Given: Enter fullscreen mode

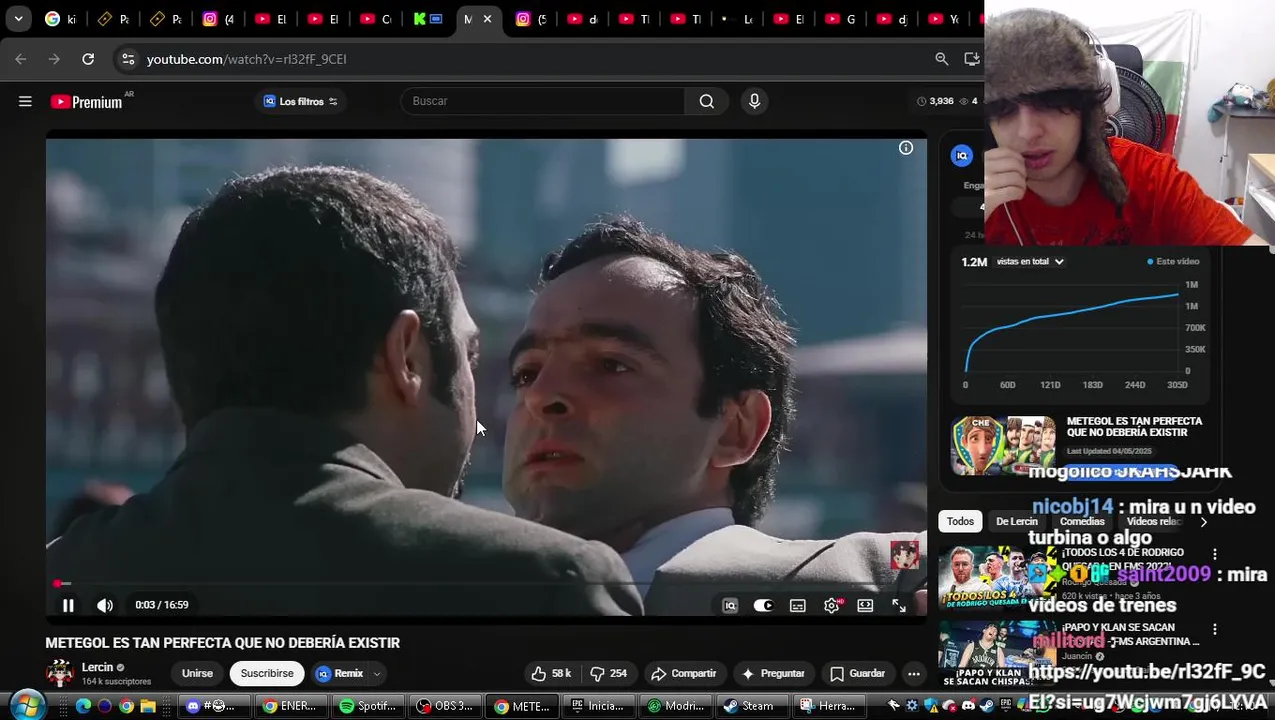Looking at the screenshot, I should click(899, 605).
